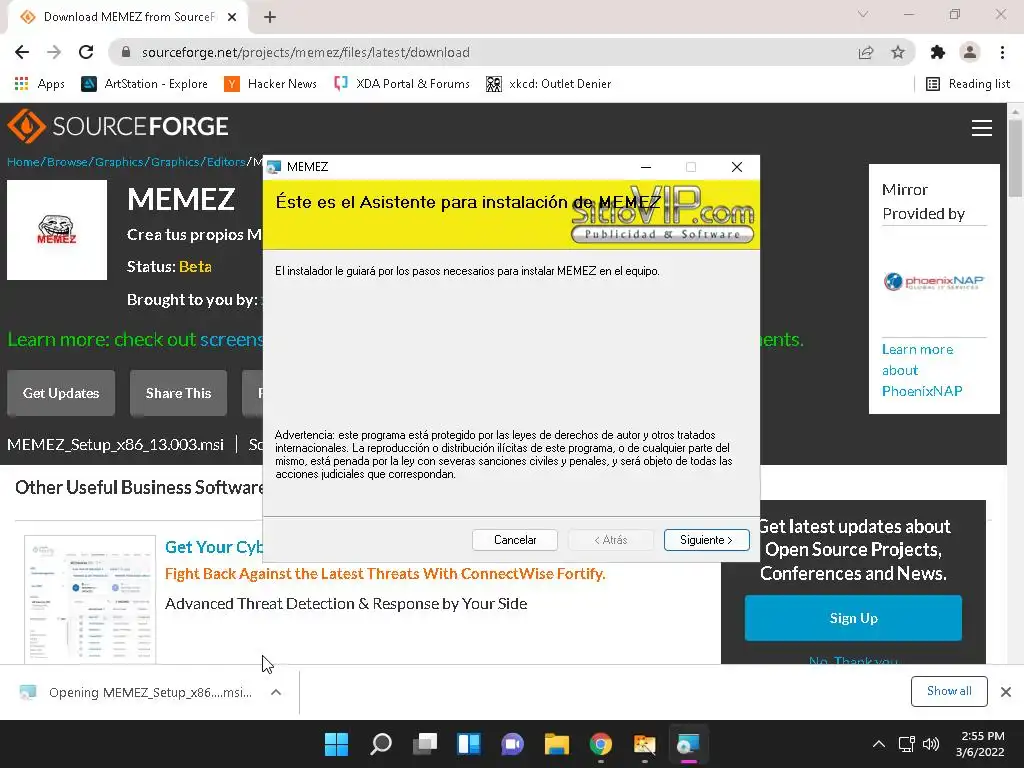Open File Explorer from the taskbar
1024x768 pixels.
point(556,744)
